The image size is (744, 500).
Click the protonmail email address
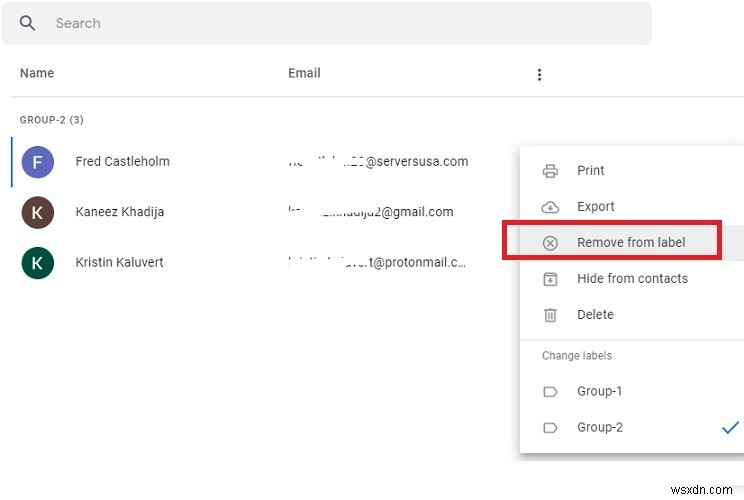pyautogui.click(x=377, y=262)
